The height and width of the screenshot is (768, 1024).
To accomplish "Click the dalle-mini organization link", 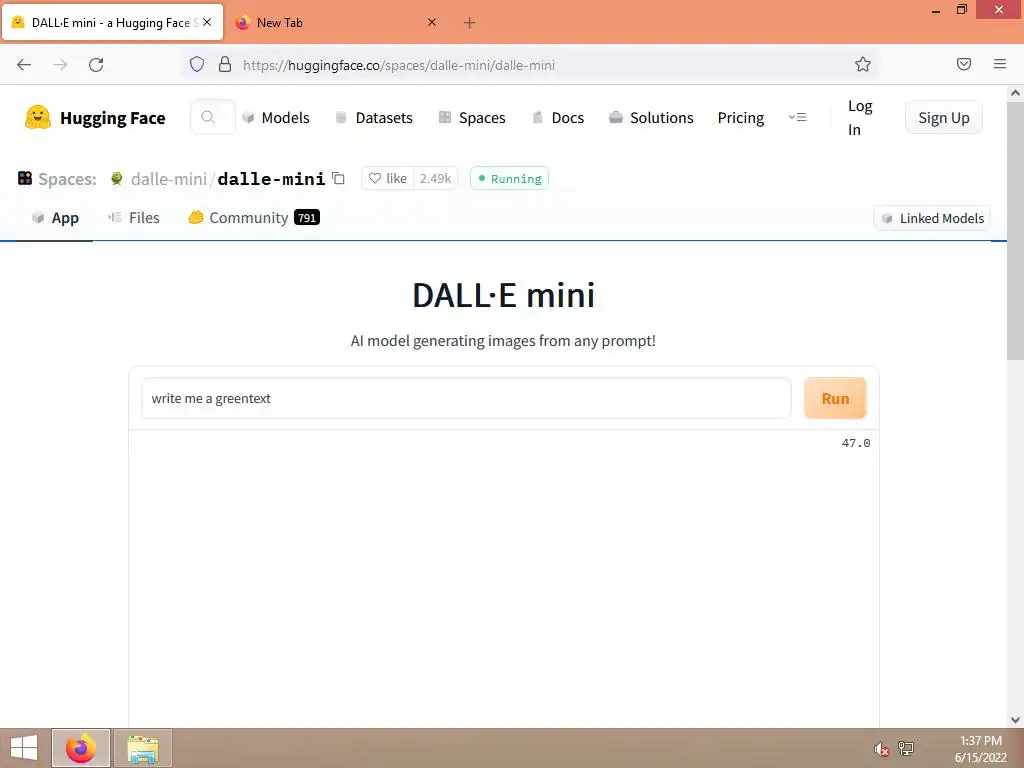I will point(168,179).
